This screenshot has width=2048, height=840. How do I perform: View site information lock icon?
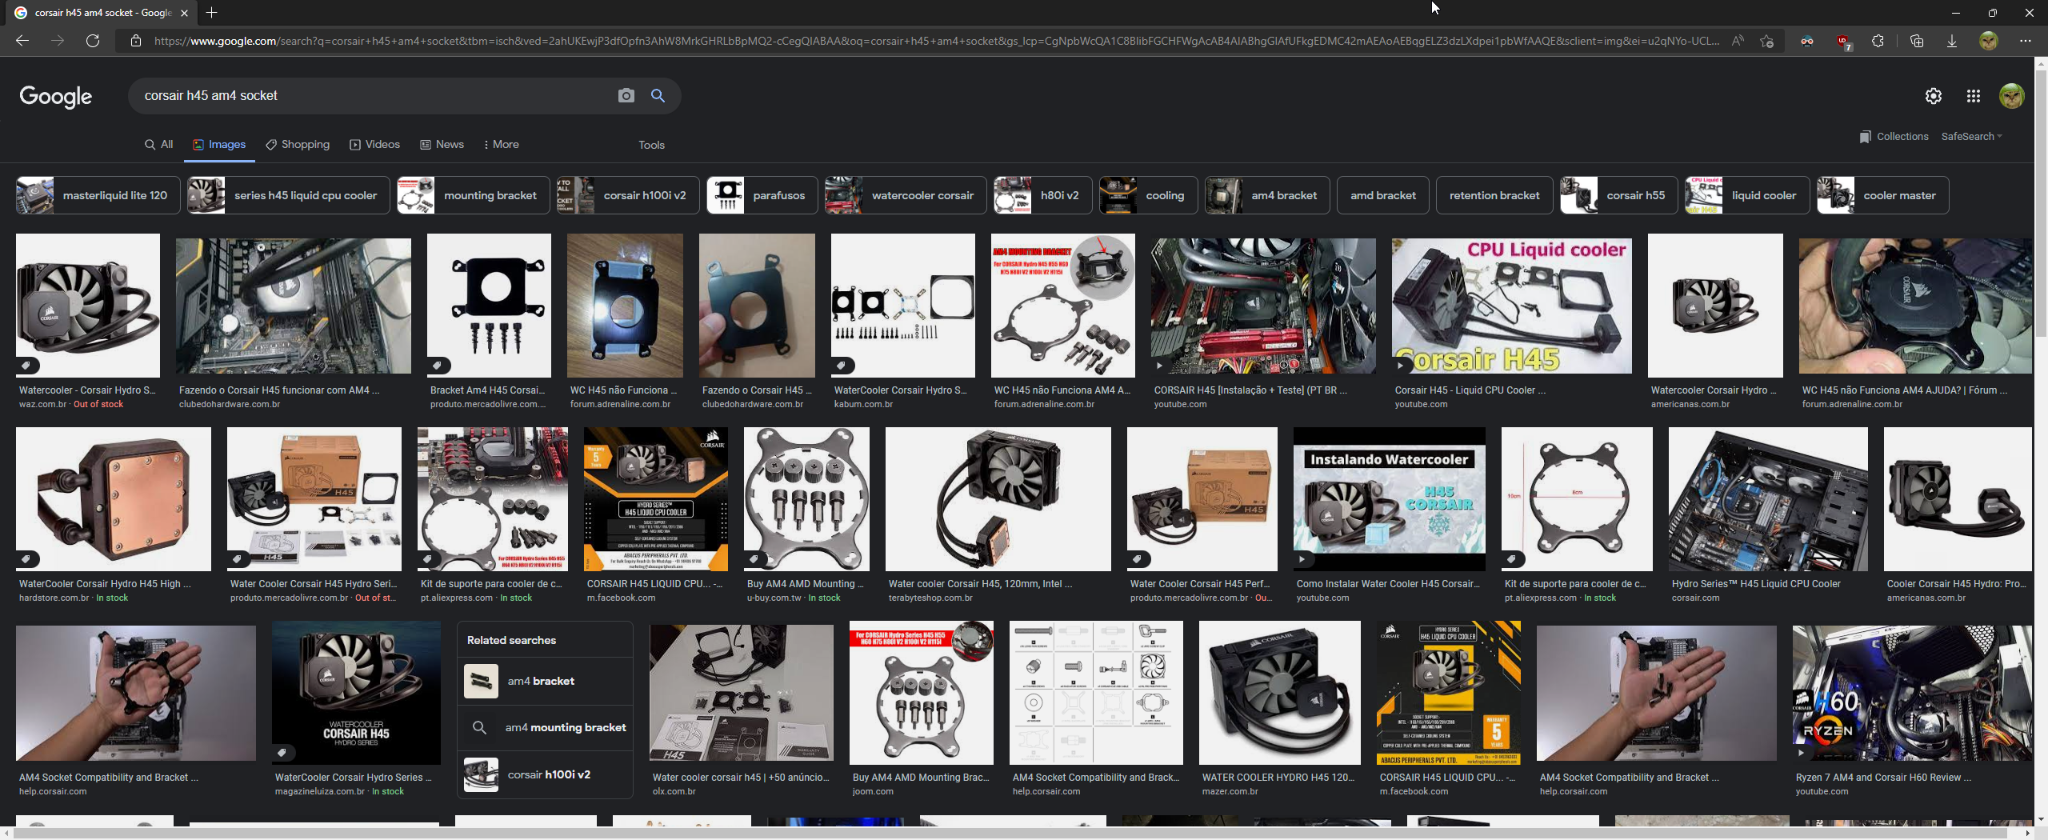136,41
